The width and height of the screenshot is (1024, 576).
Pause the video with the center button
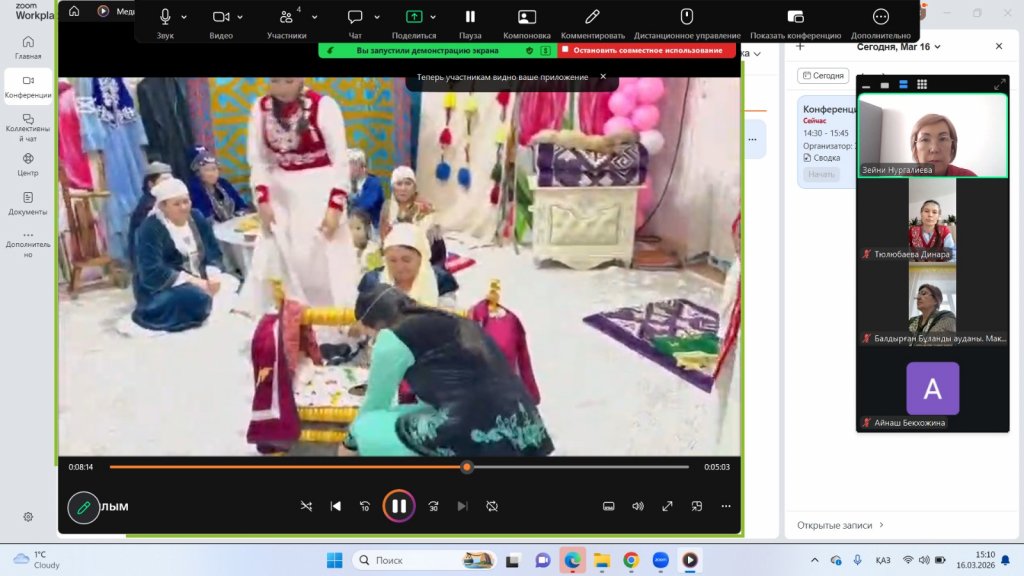tap(398, 506)
